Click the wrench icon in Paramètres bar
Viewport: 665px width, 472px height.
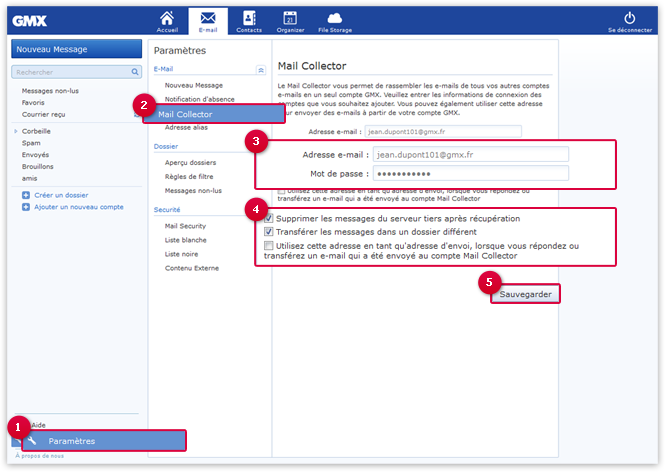coord(32,441)
